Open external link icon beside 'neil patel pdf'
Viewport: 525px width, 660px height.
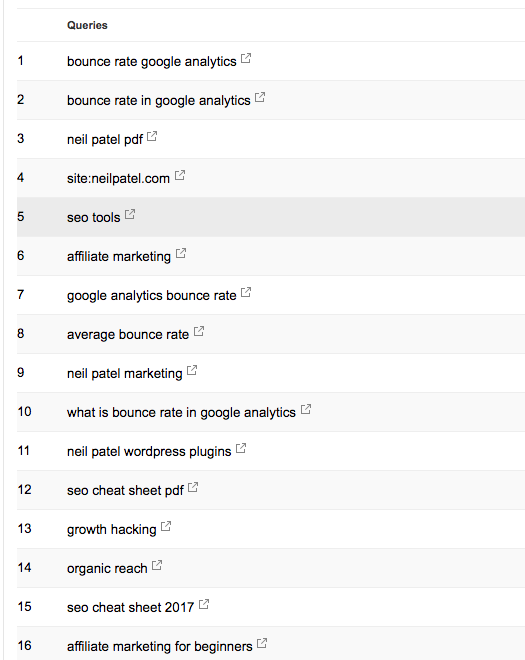tap(152, 136)
